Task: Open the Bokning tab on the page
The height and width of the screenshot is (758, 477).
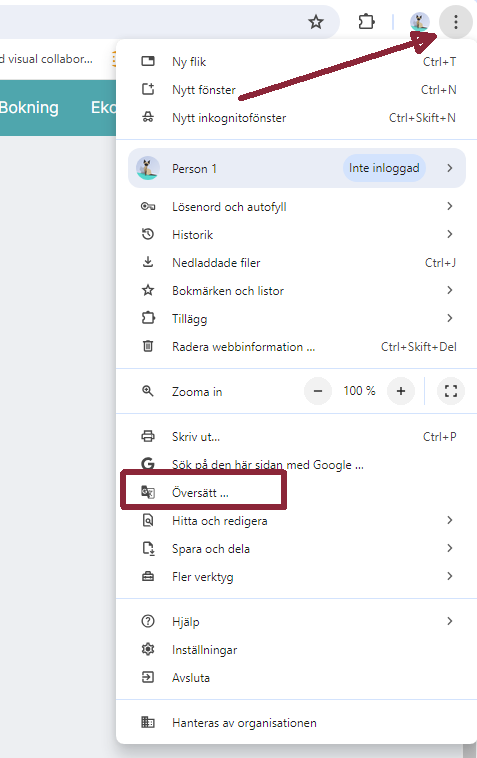Action: pyautogui.click(x=29, y=107)
